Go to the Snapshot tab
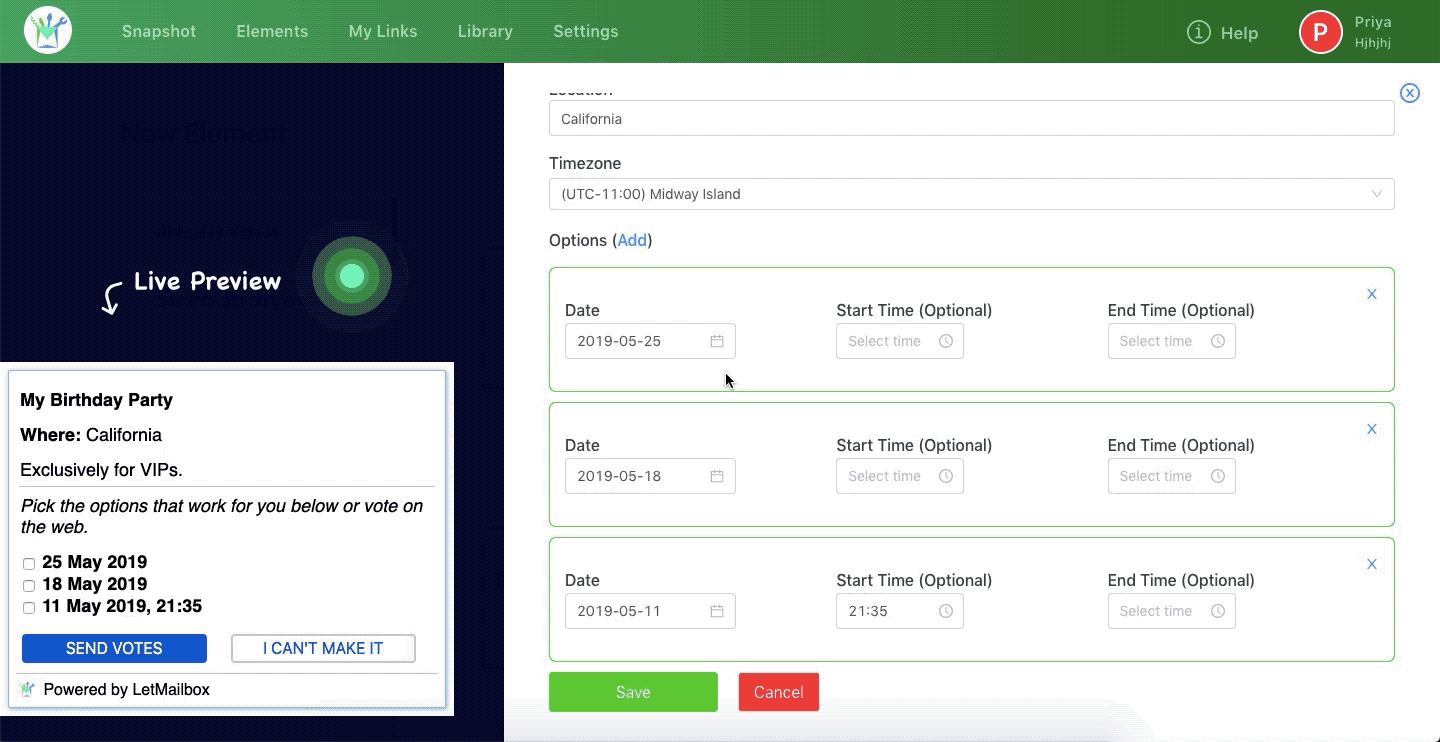Screen dimensions: 1440x742 [159, 31]
